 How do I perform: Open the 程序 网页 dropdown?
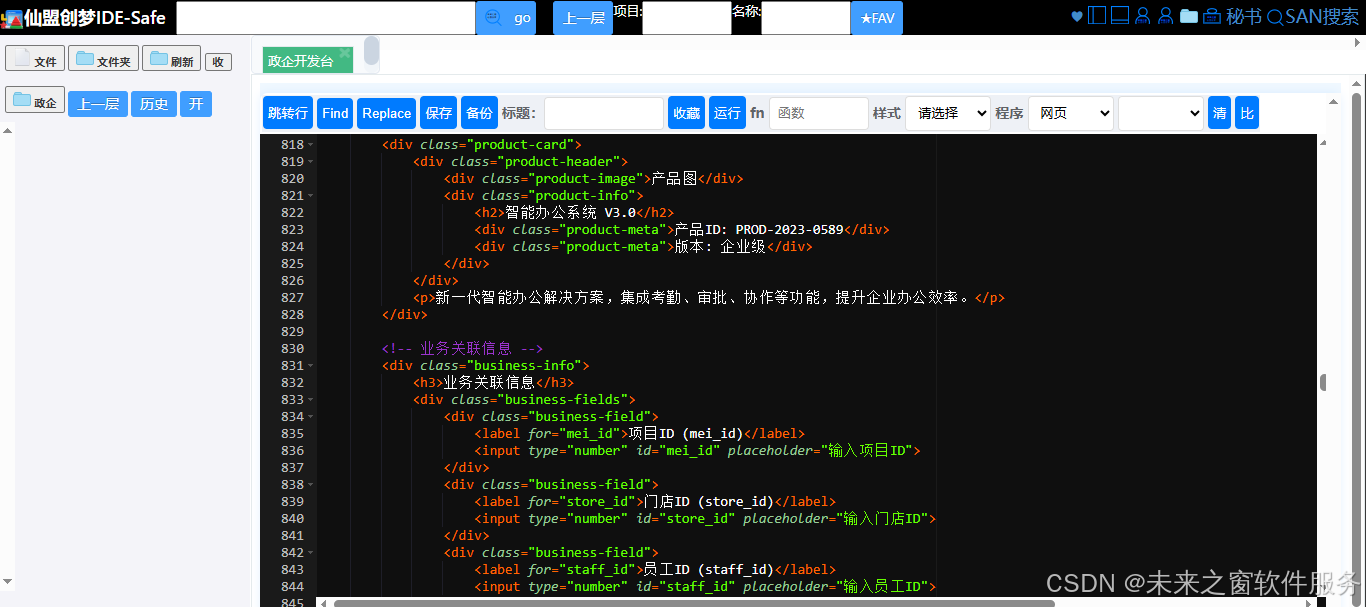1071,113
